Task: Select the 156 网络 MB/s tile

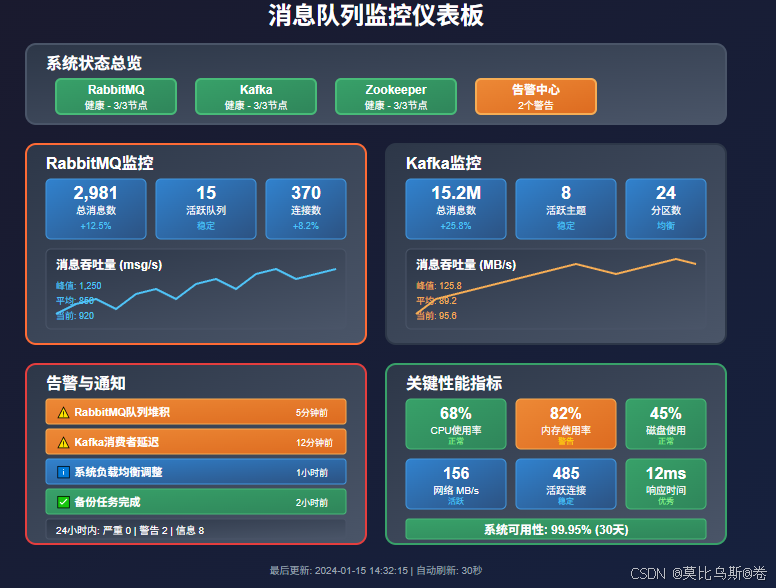Action: point(456,484)
